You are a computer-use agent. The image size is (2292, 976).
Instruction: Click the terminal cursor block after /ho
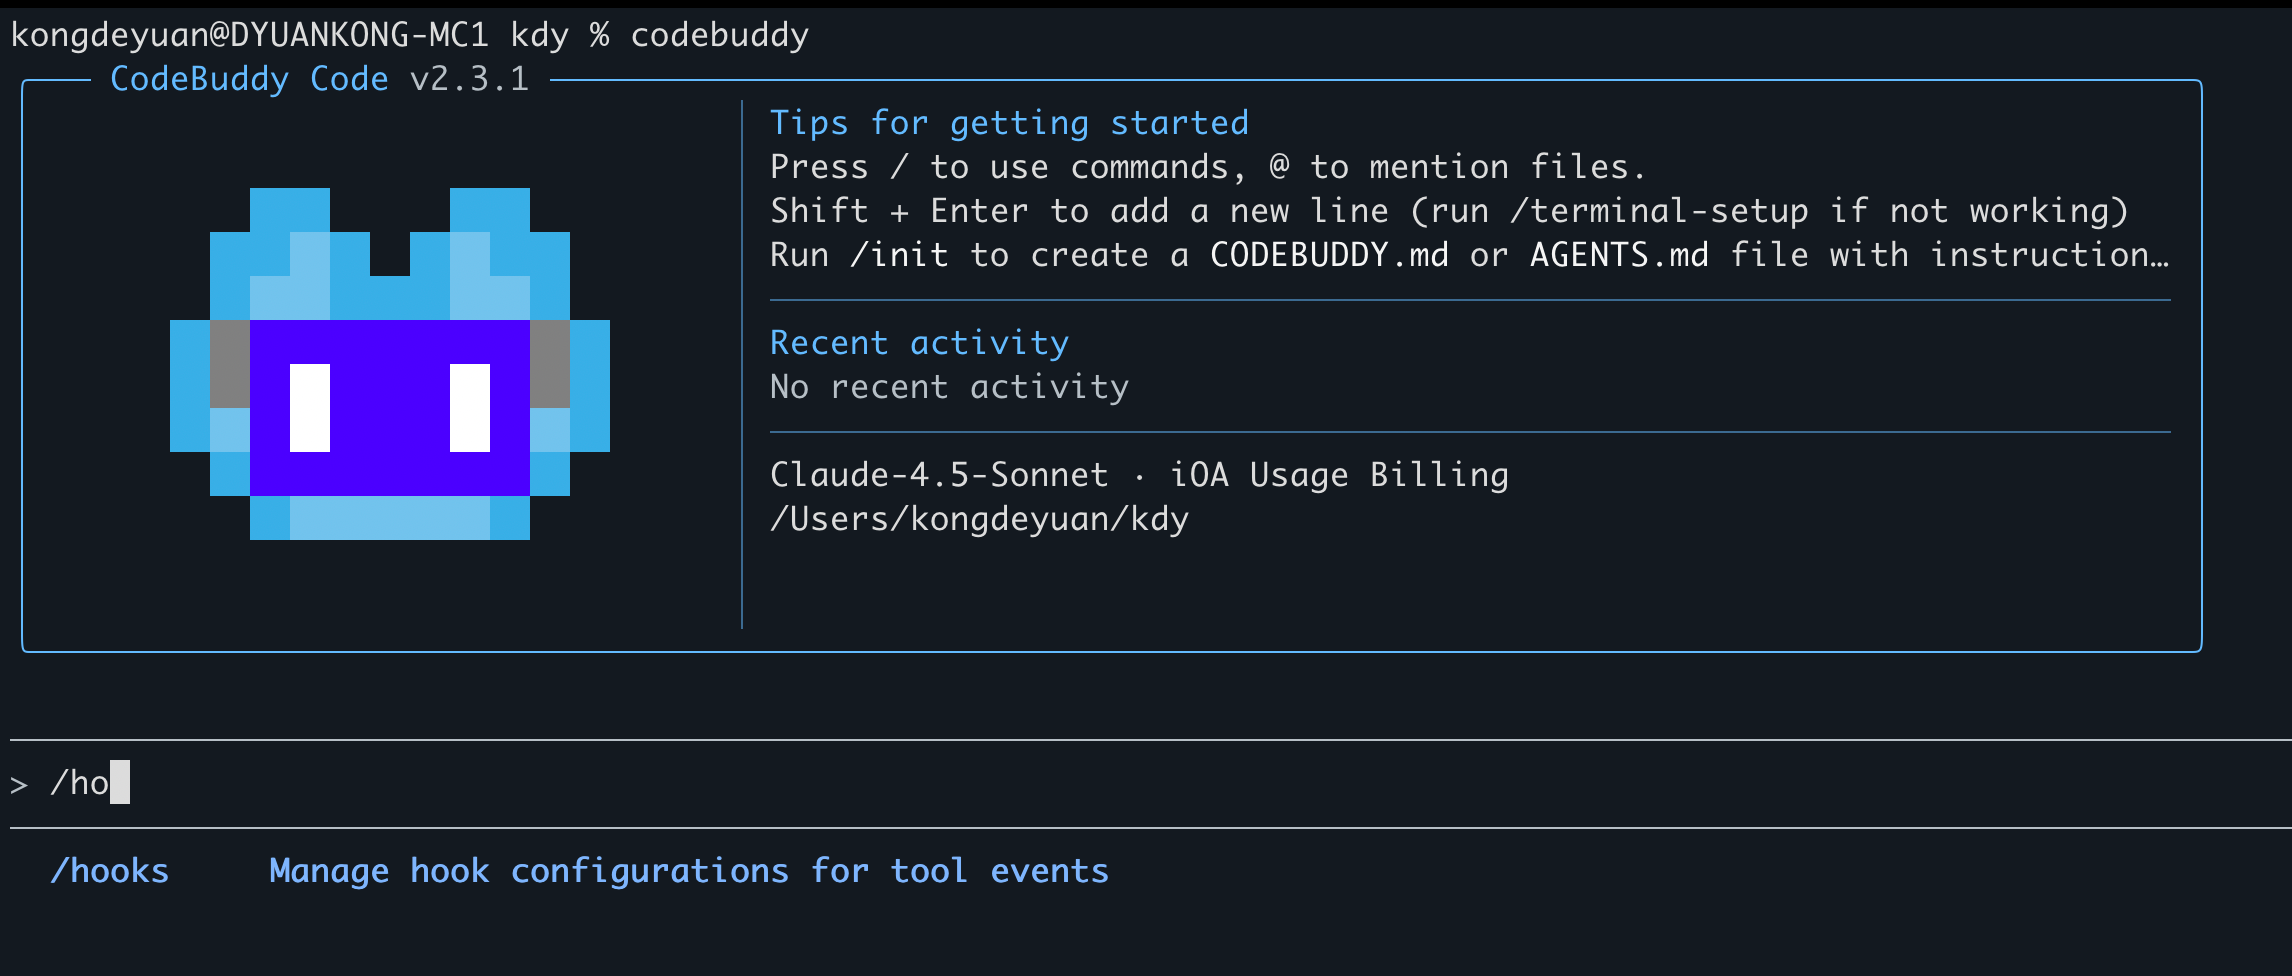(120, 782)
